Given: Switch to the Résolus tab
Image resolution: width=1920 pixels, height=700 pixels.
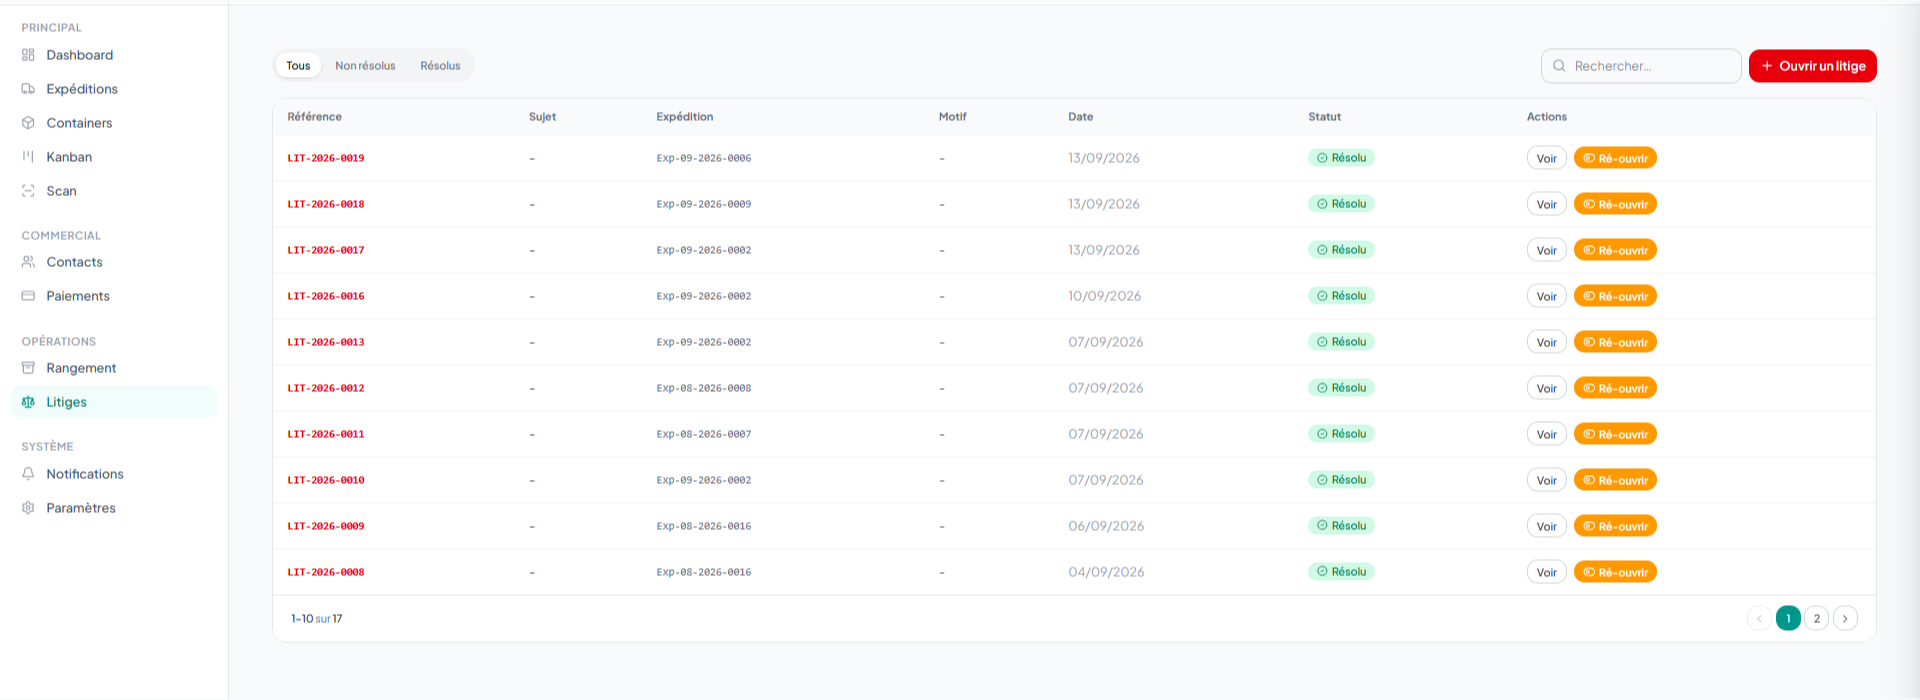Looking at the screenshot, I should click(440, 66).
